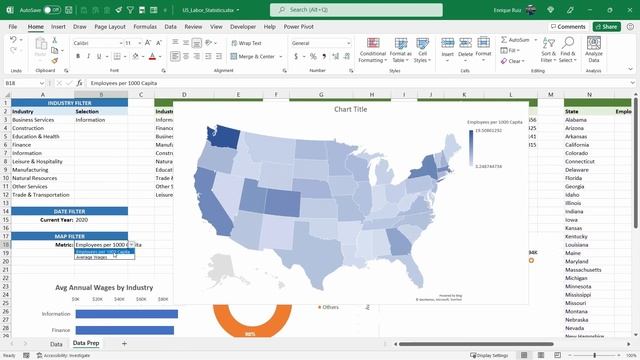Switch to the Data sheet tab
640x360 pixels.
(56, 344)
